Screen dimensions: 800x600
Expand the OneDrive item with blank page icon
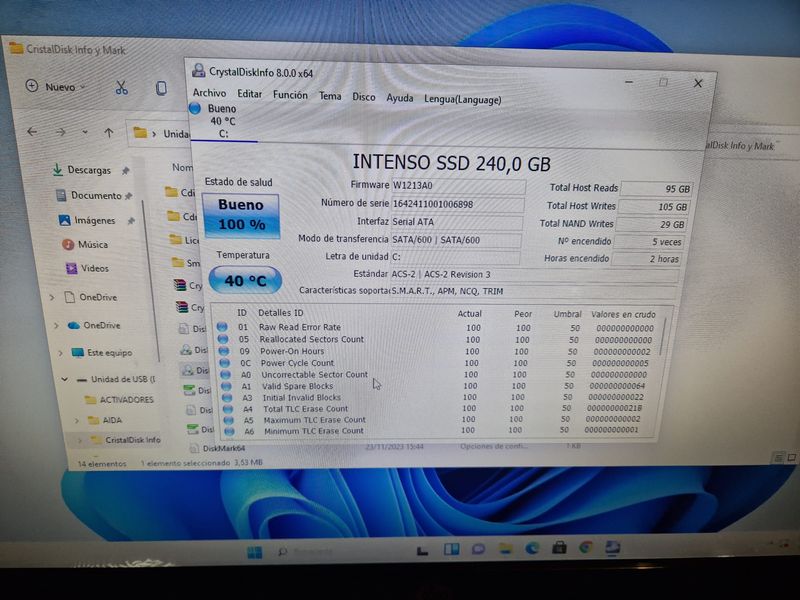point(52,297)
